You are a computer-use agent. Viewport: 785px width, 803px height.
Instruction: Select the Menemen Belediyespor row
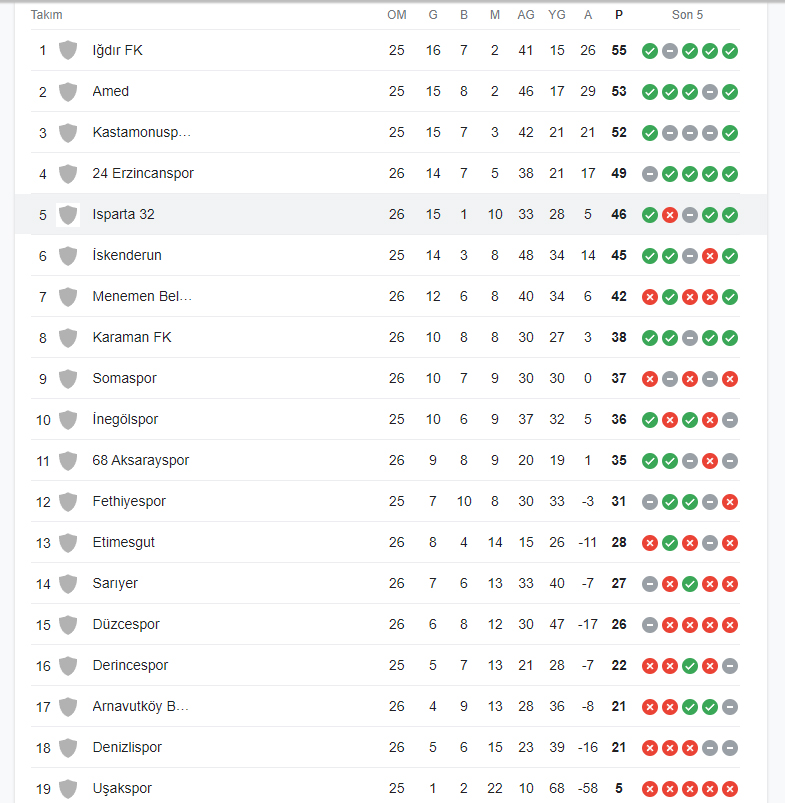pyautogui.click(x=385, y=296)
